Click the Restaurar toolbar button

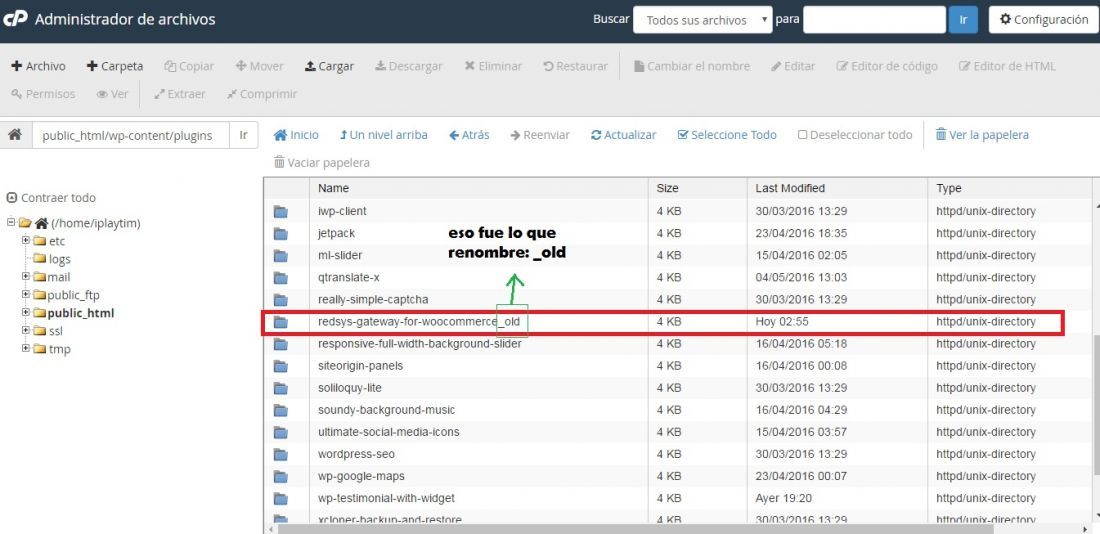575,66
